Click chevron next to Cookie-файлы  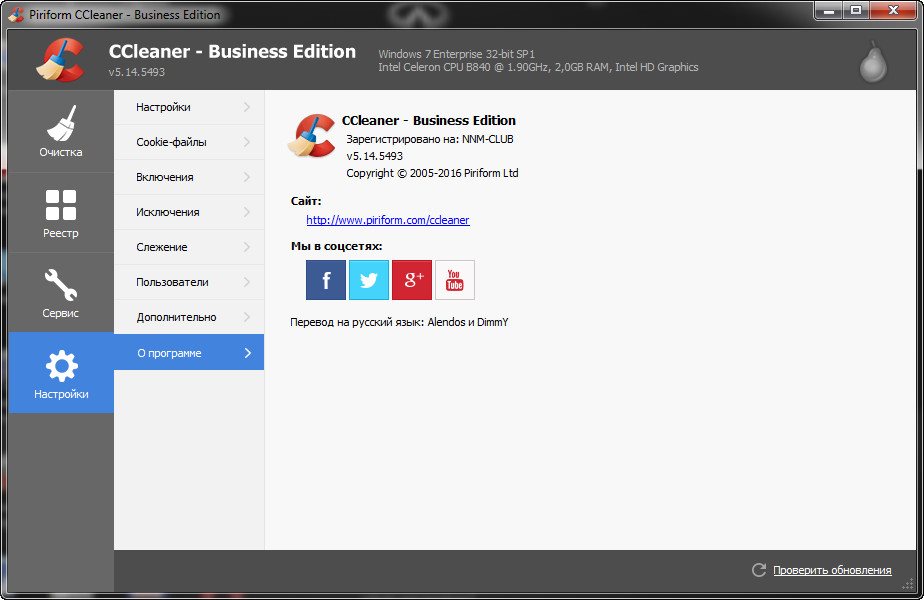click(x=247, y=142)
